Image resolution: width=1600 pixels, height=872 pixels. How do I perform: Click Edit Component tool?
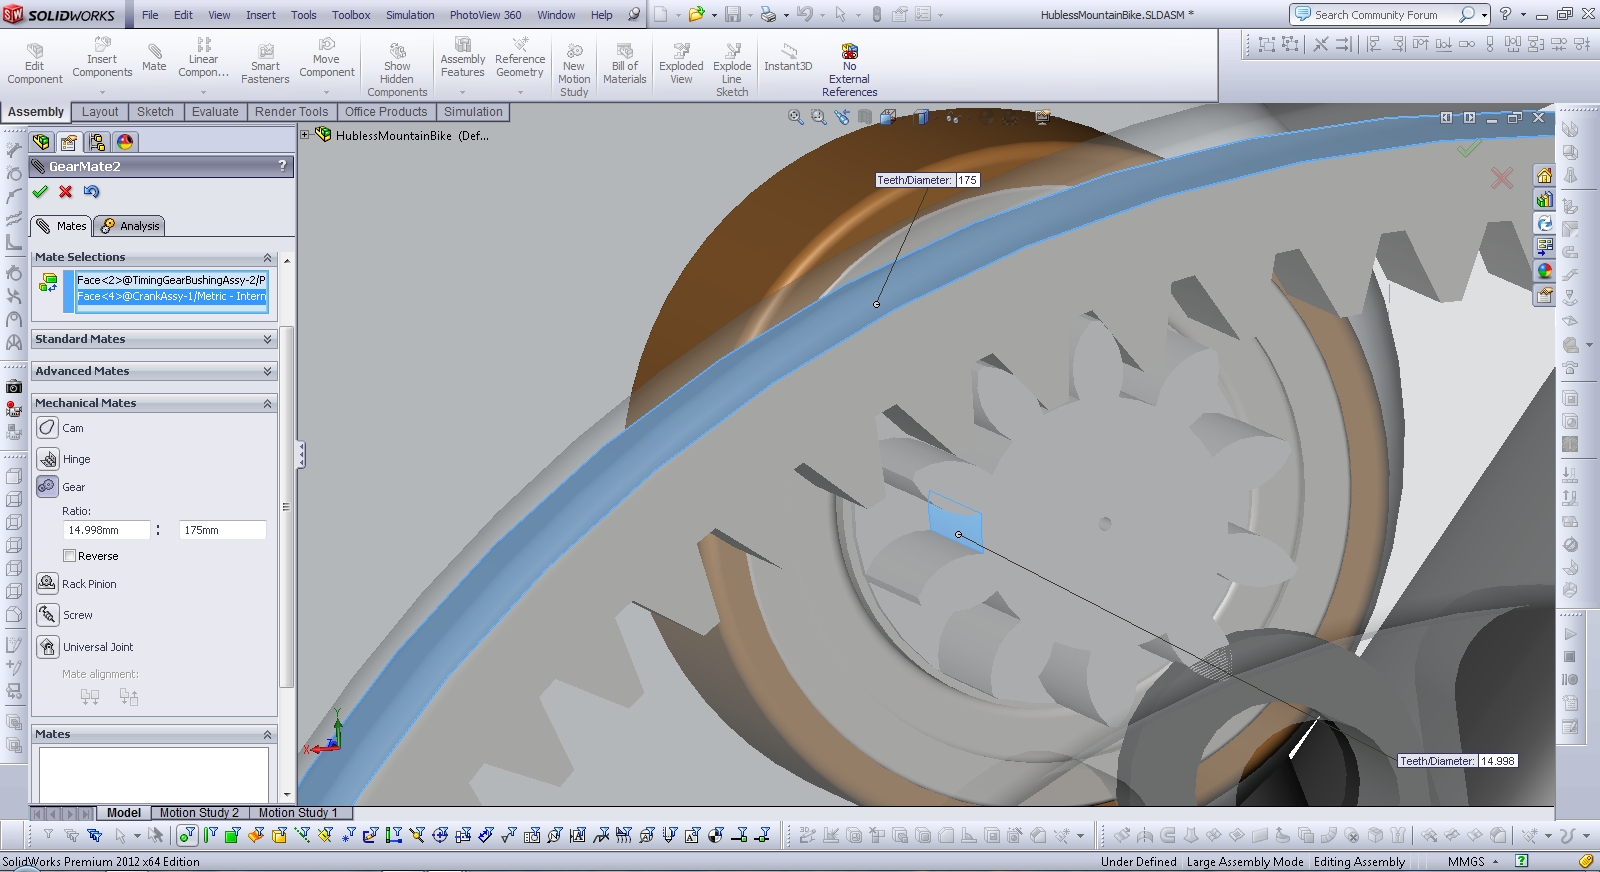[35, 63]
